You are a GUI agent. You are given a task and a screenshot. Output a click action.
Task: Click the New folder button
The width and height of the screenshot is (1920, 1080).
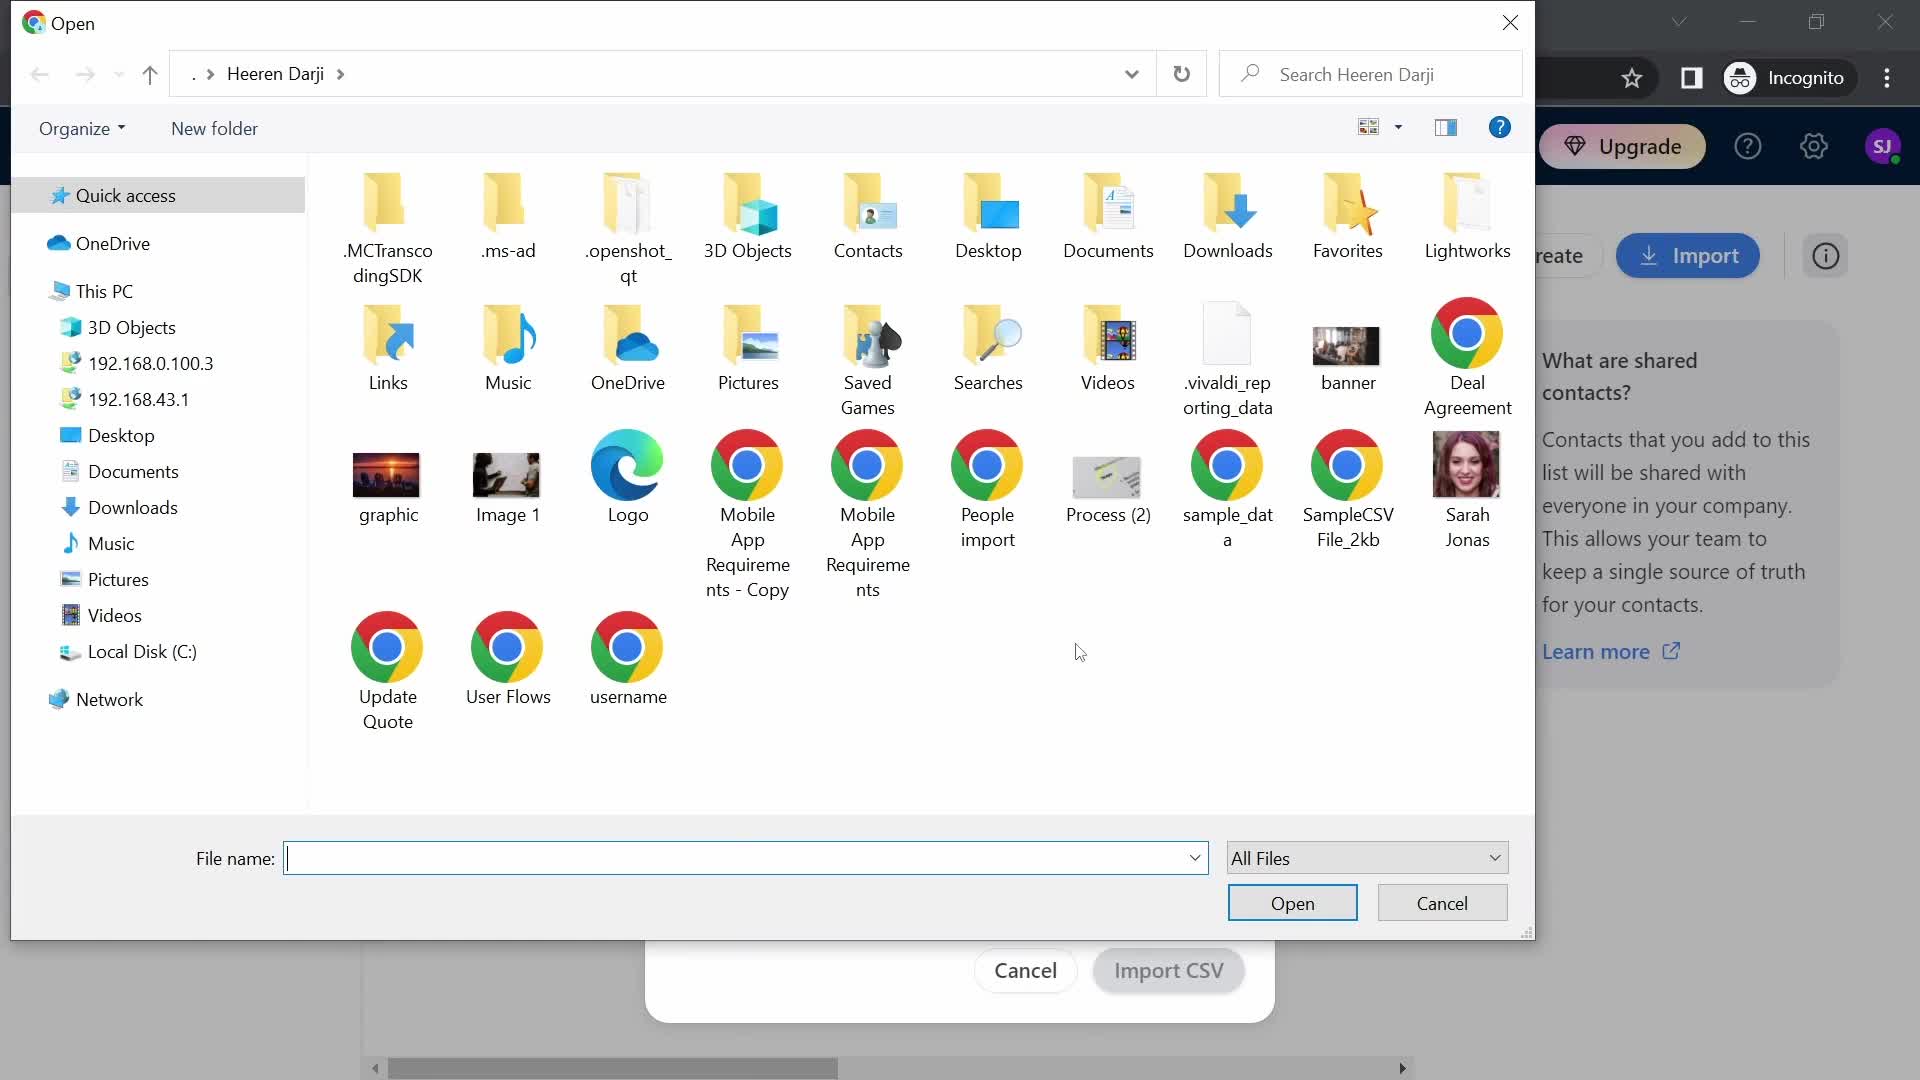(x=215, y=128)
